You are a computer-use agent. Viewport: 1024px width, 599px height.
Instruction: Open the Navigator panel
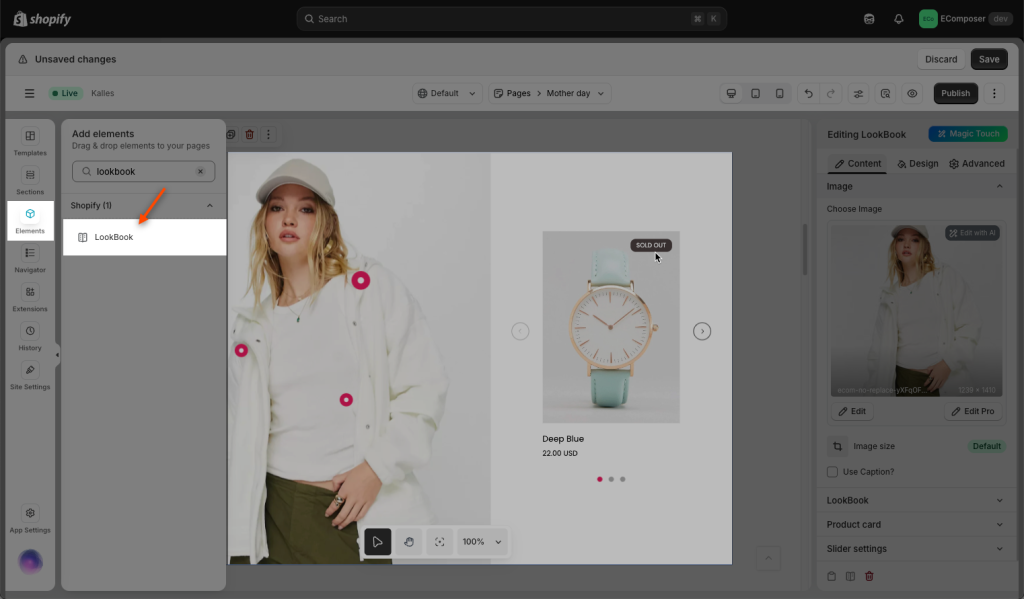click(x=30, y=259)
